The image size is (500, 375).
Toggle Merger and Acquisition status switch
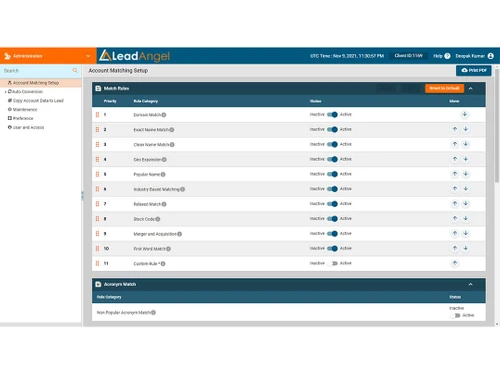(x=332, y=234)
